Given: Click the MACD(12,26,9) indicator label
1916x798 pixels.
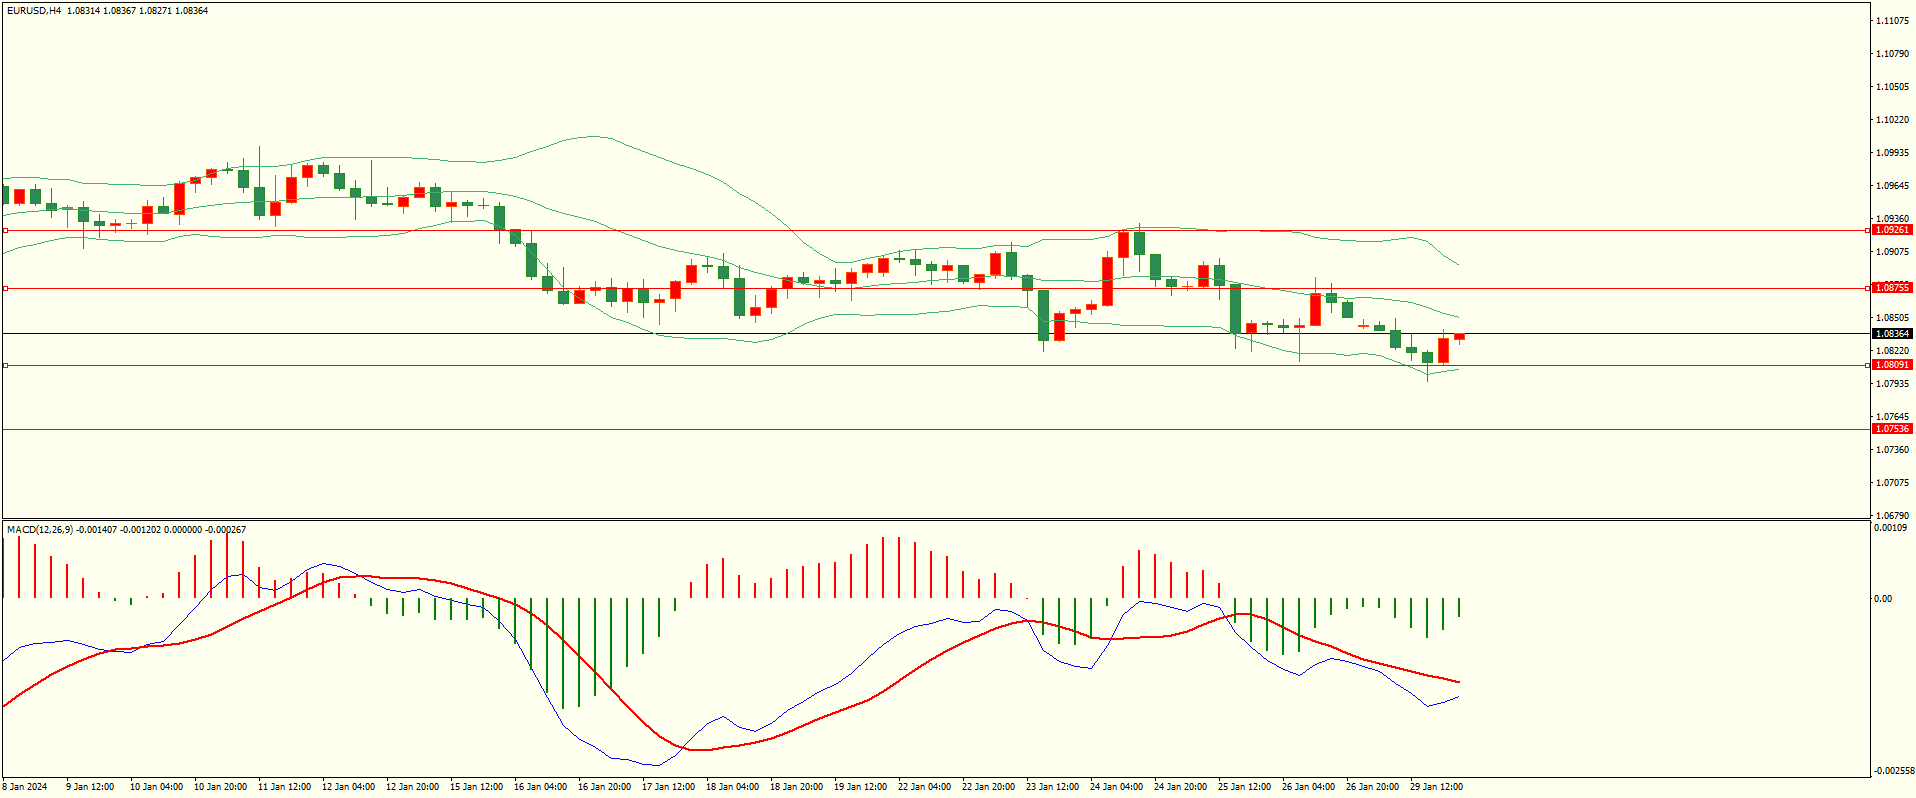Looking at the screenshot, I should tap(40, 530).
